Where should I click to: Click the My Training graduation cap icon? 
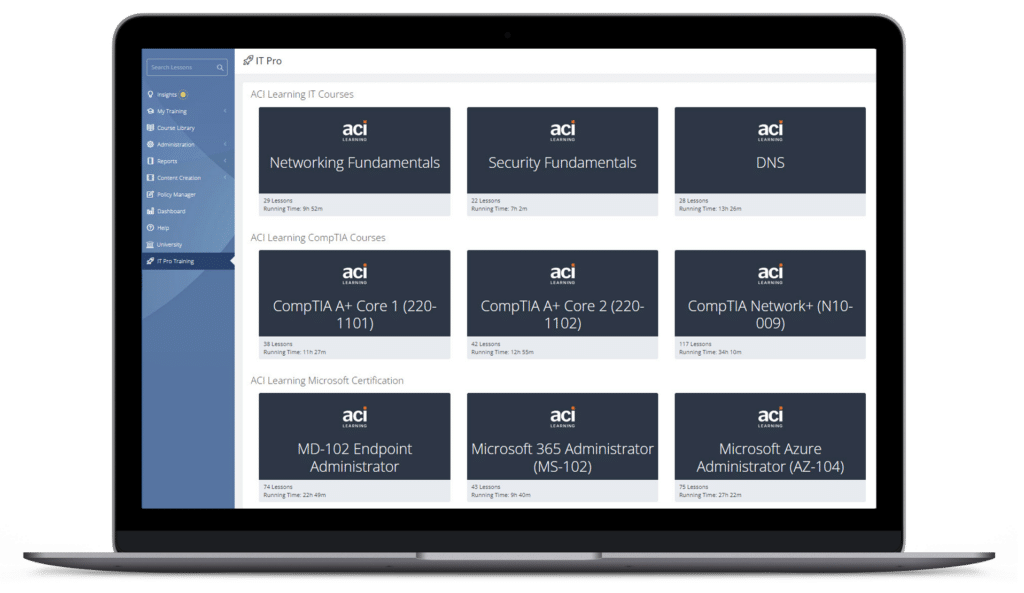click(x=150, y=111)
